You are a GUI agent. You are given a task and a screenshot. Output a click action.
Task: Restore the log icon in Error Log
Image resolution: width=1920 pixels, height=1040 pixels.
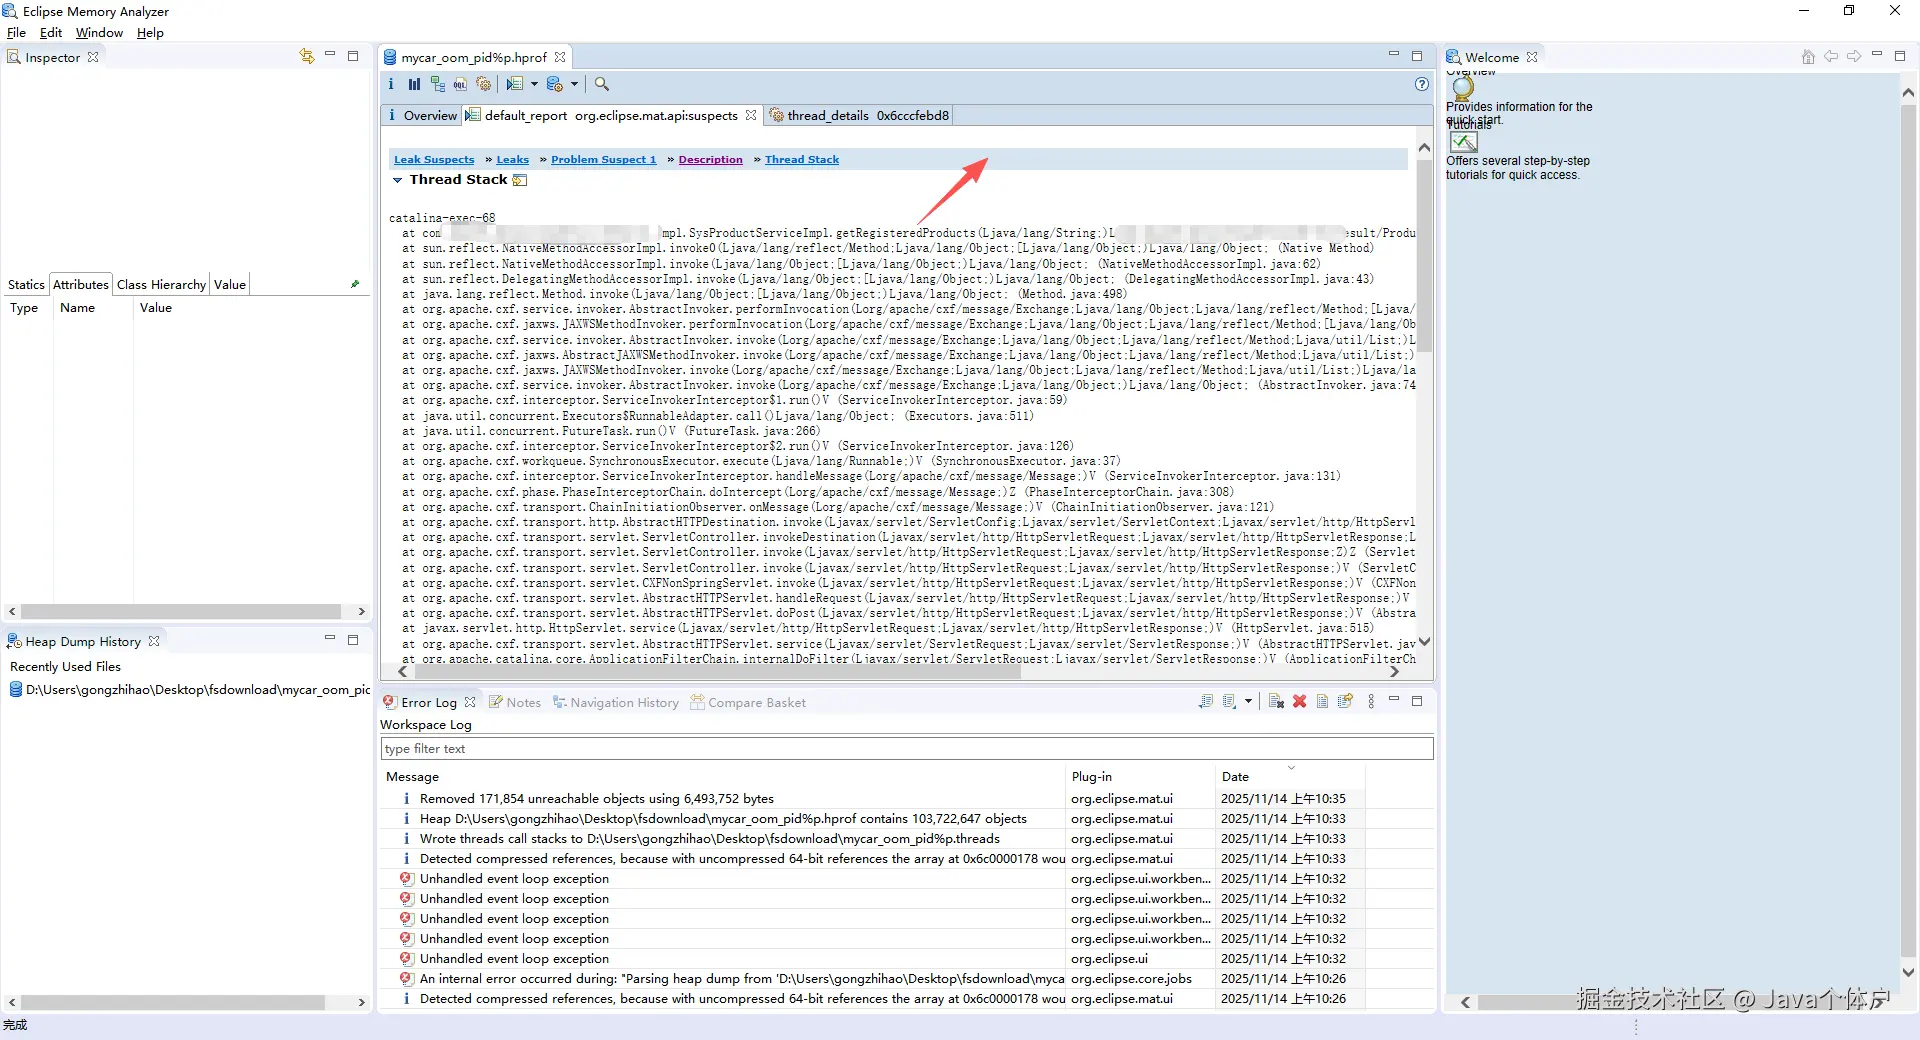1345,702
